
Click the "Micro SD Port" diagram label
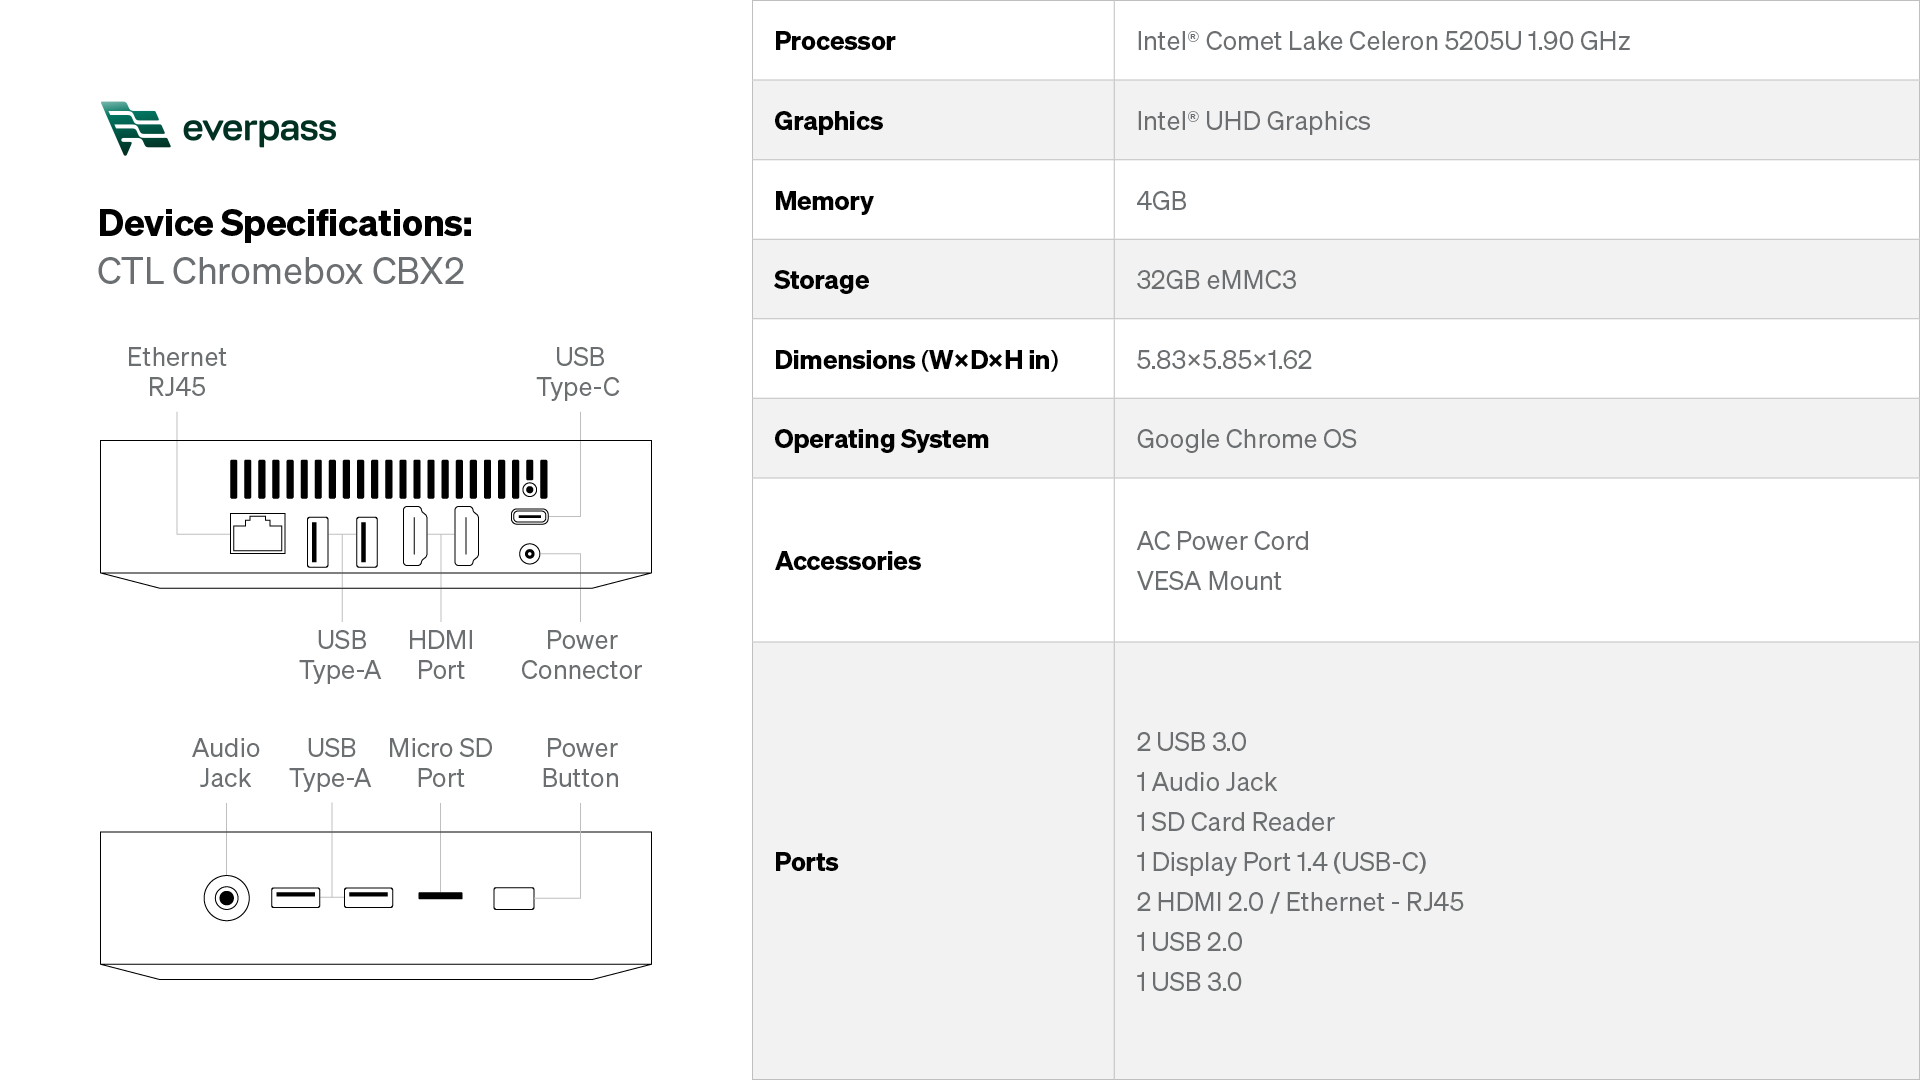click(x=440, y=763)
